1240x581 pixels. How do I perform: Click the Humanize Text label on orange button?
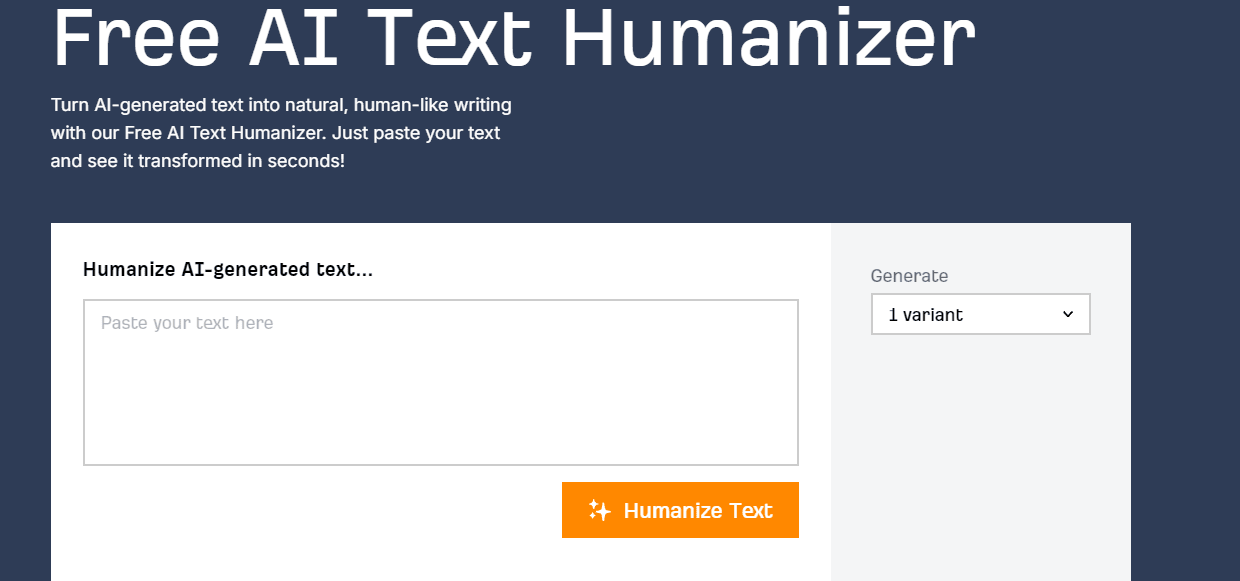click(x=698, y=511)
